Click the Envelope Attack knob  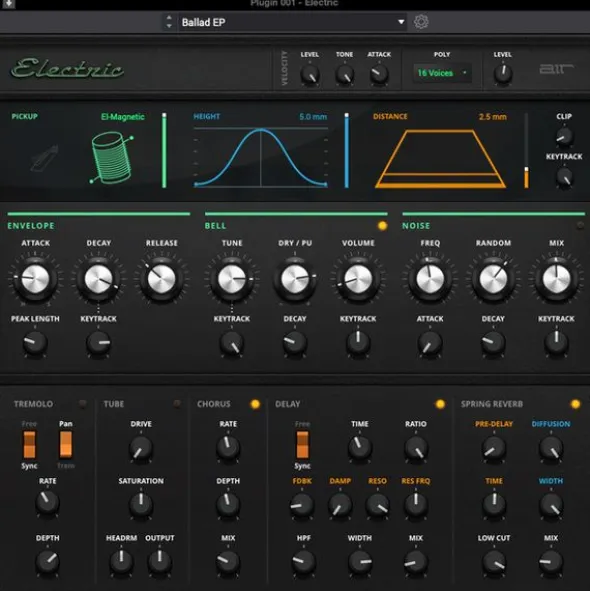35,279
